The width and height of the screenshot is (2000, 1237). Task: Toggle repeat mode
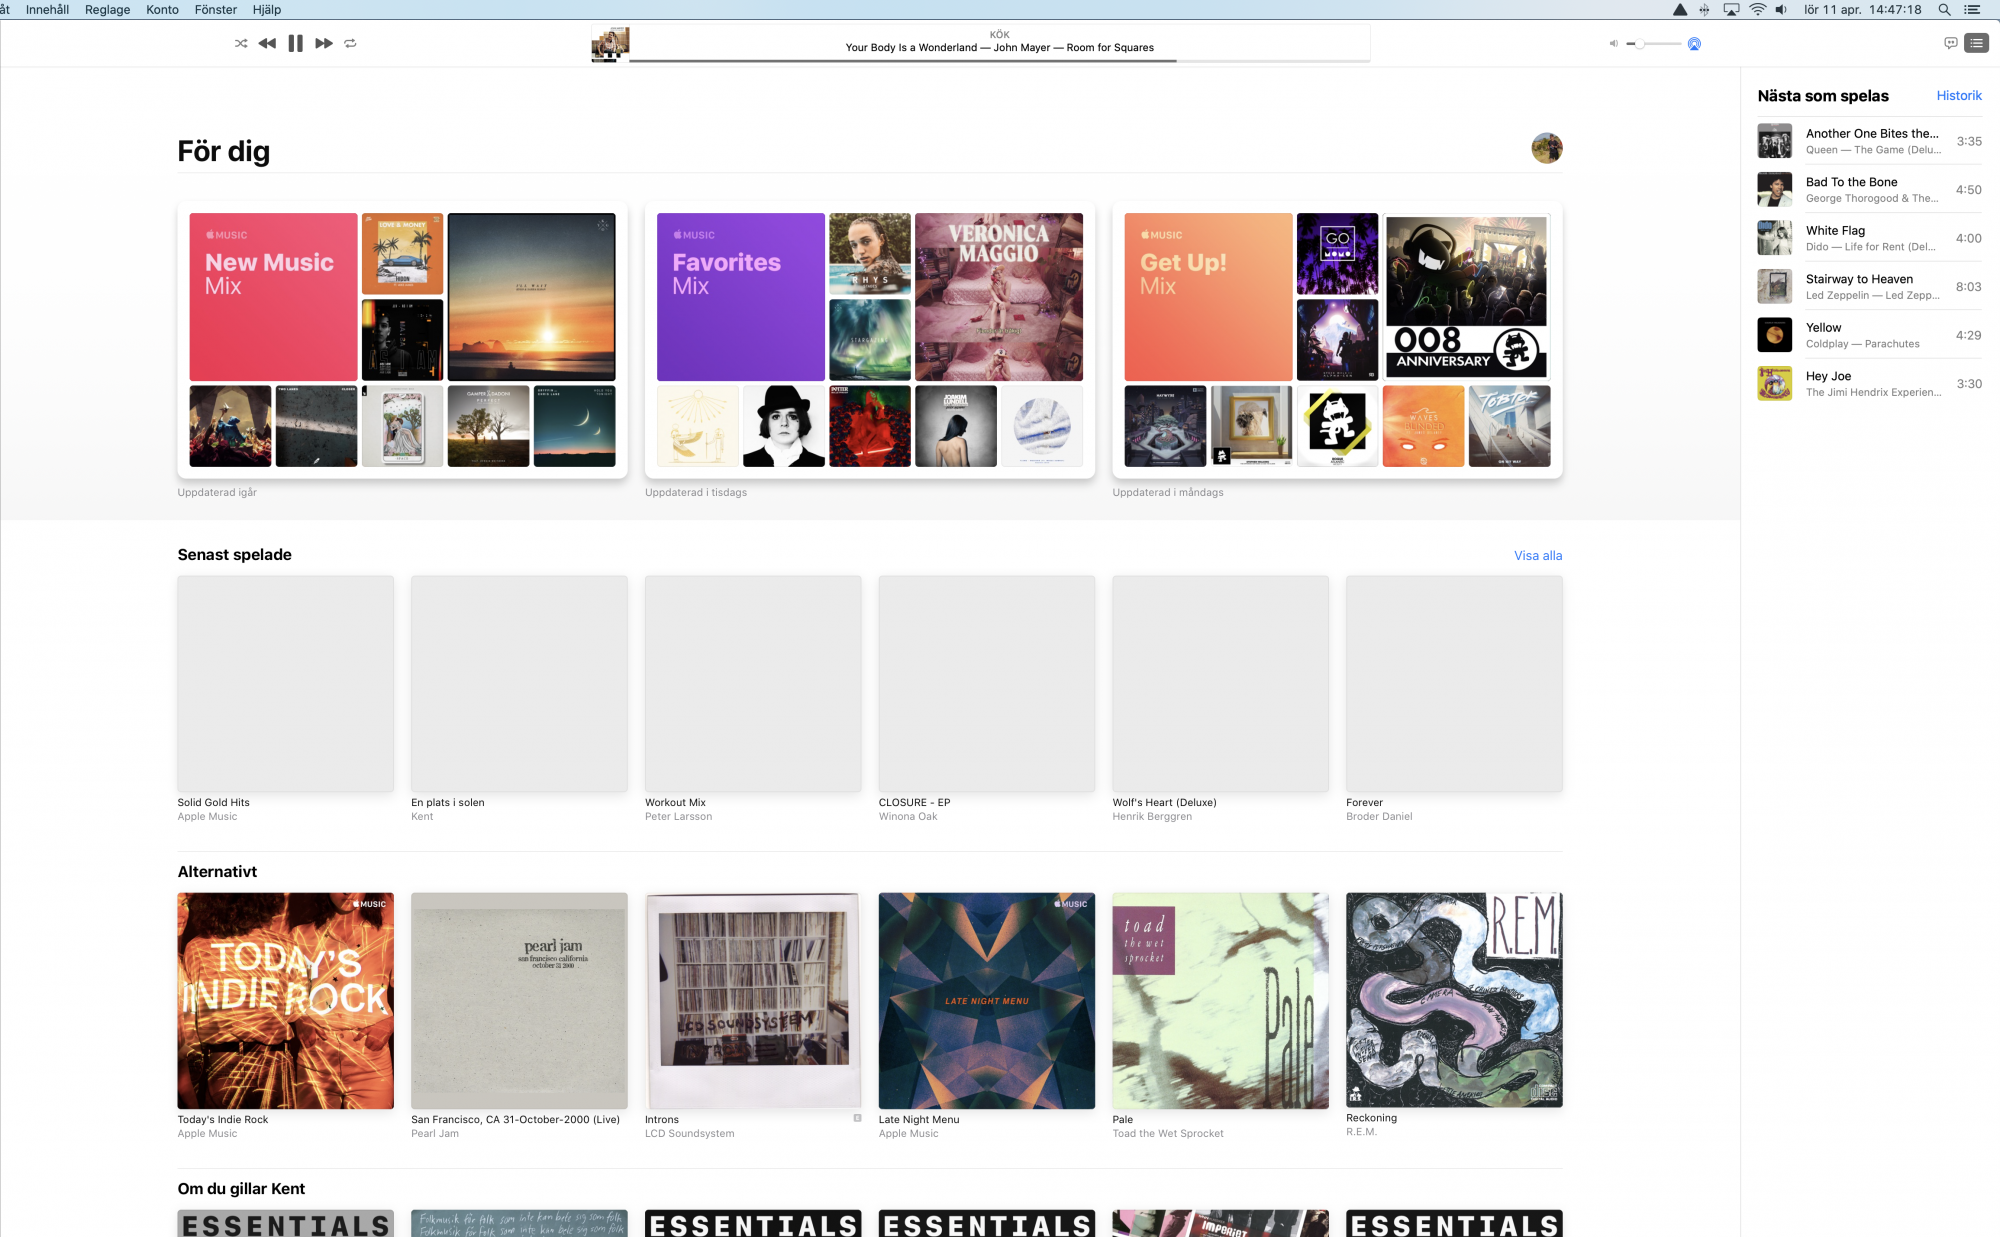pyautogui.click(x=350, y=43)
